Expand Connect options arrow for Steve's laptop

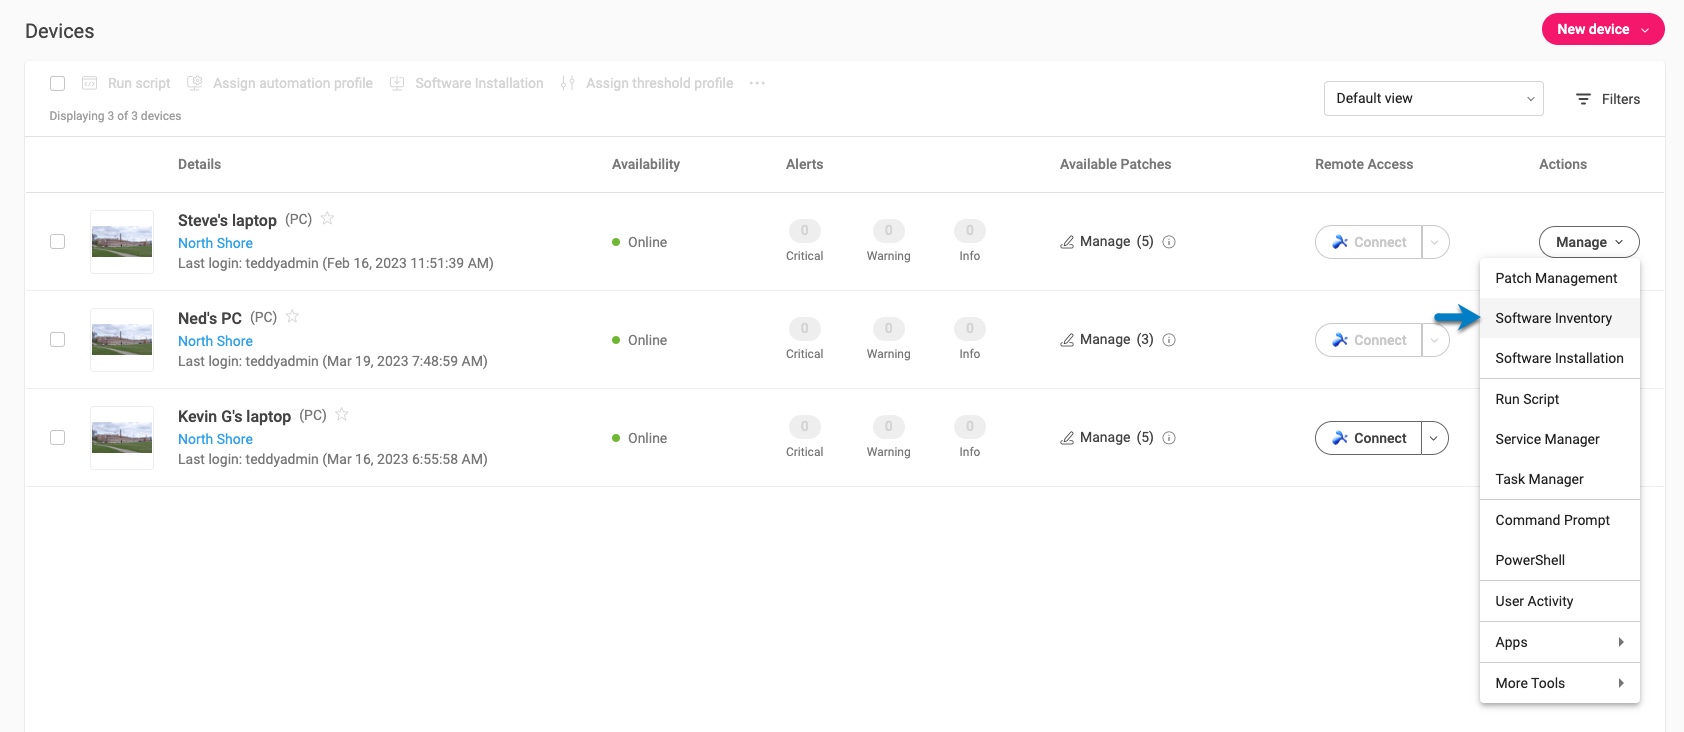[1435, 242]
